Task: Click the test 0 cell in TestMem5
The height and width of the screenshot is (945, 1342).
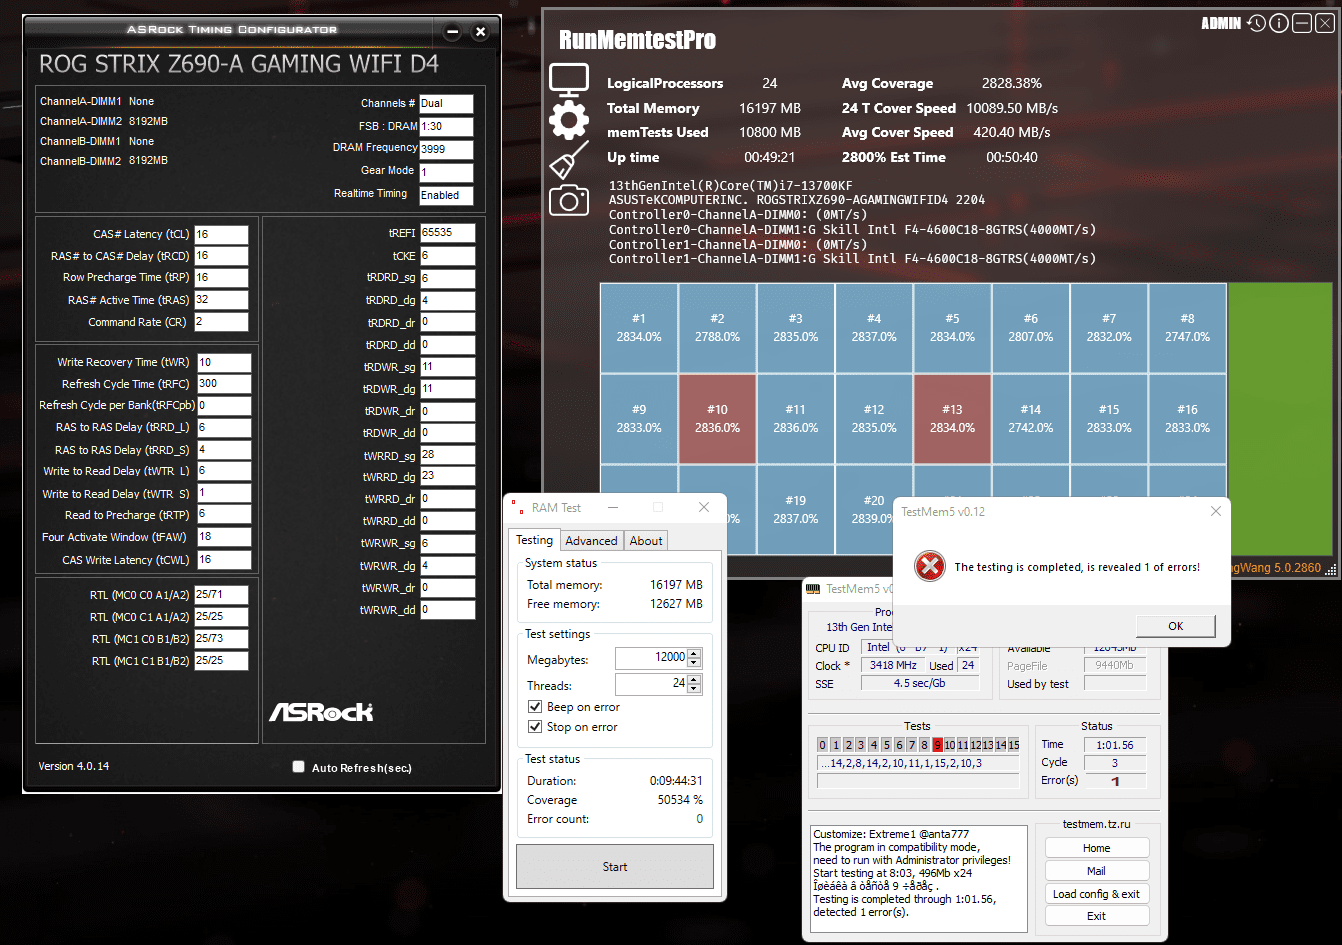Action: point(823,745)
